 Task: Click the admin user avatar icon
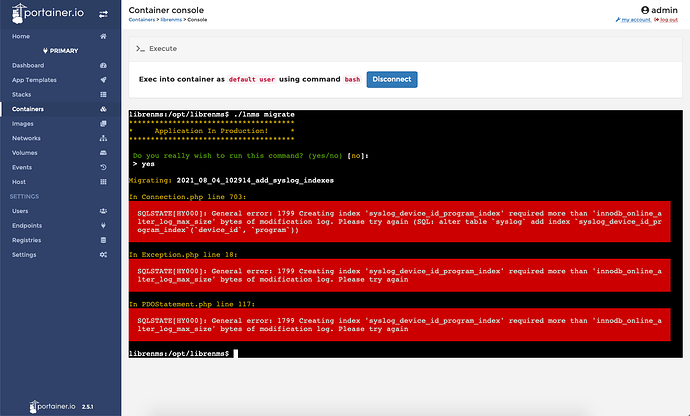[645, 10]
